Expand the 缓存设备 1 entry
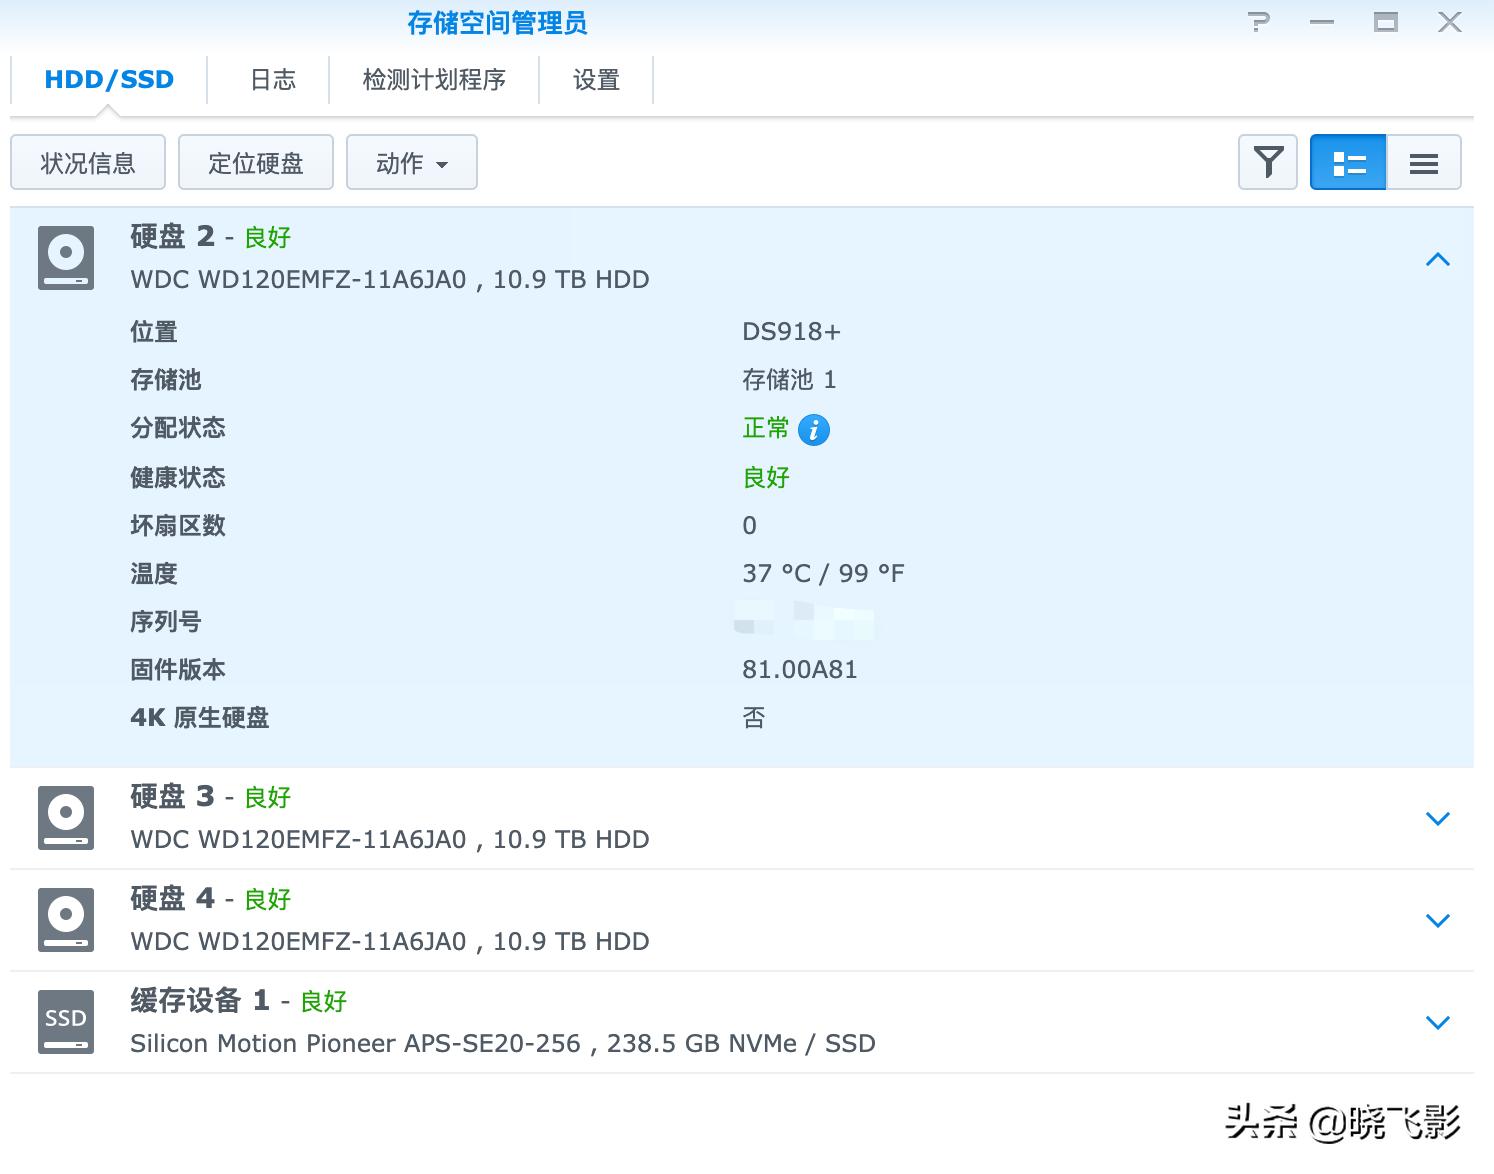 click(1437, 1022)
